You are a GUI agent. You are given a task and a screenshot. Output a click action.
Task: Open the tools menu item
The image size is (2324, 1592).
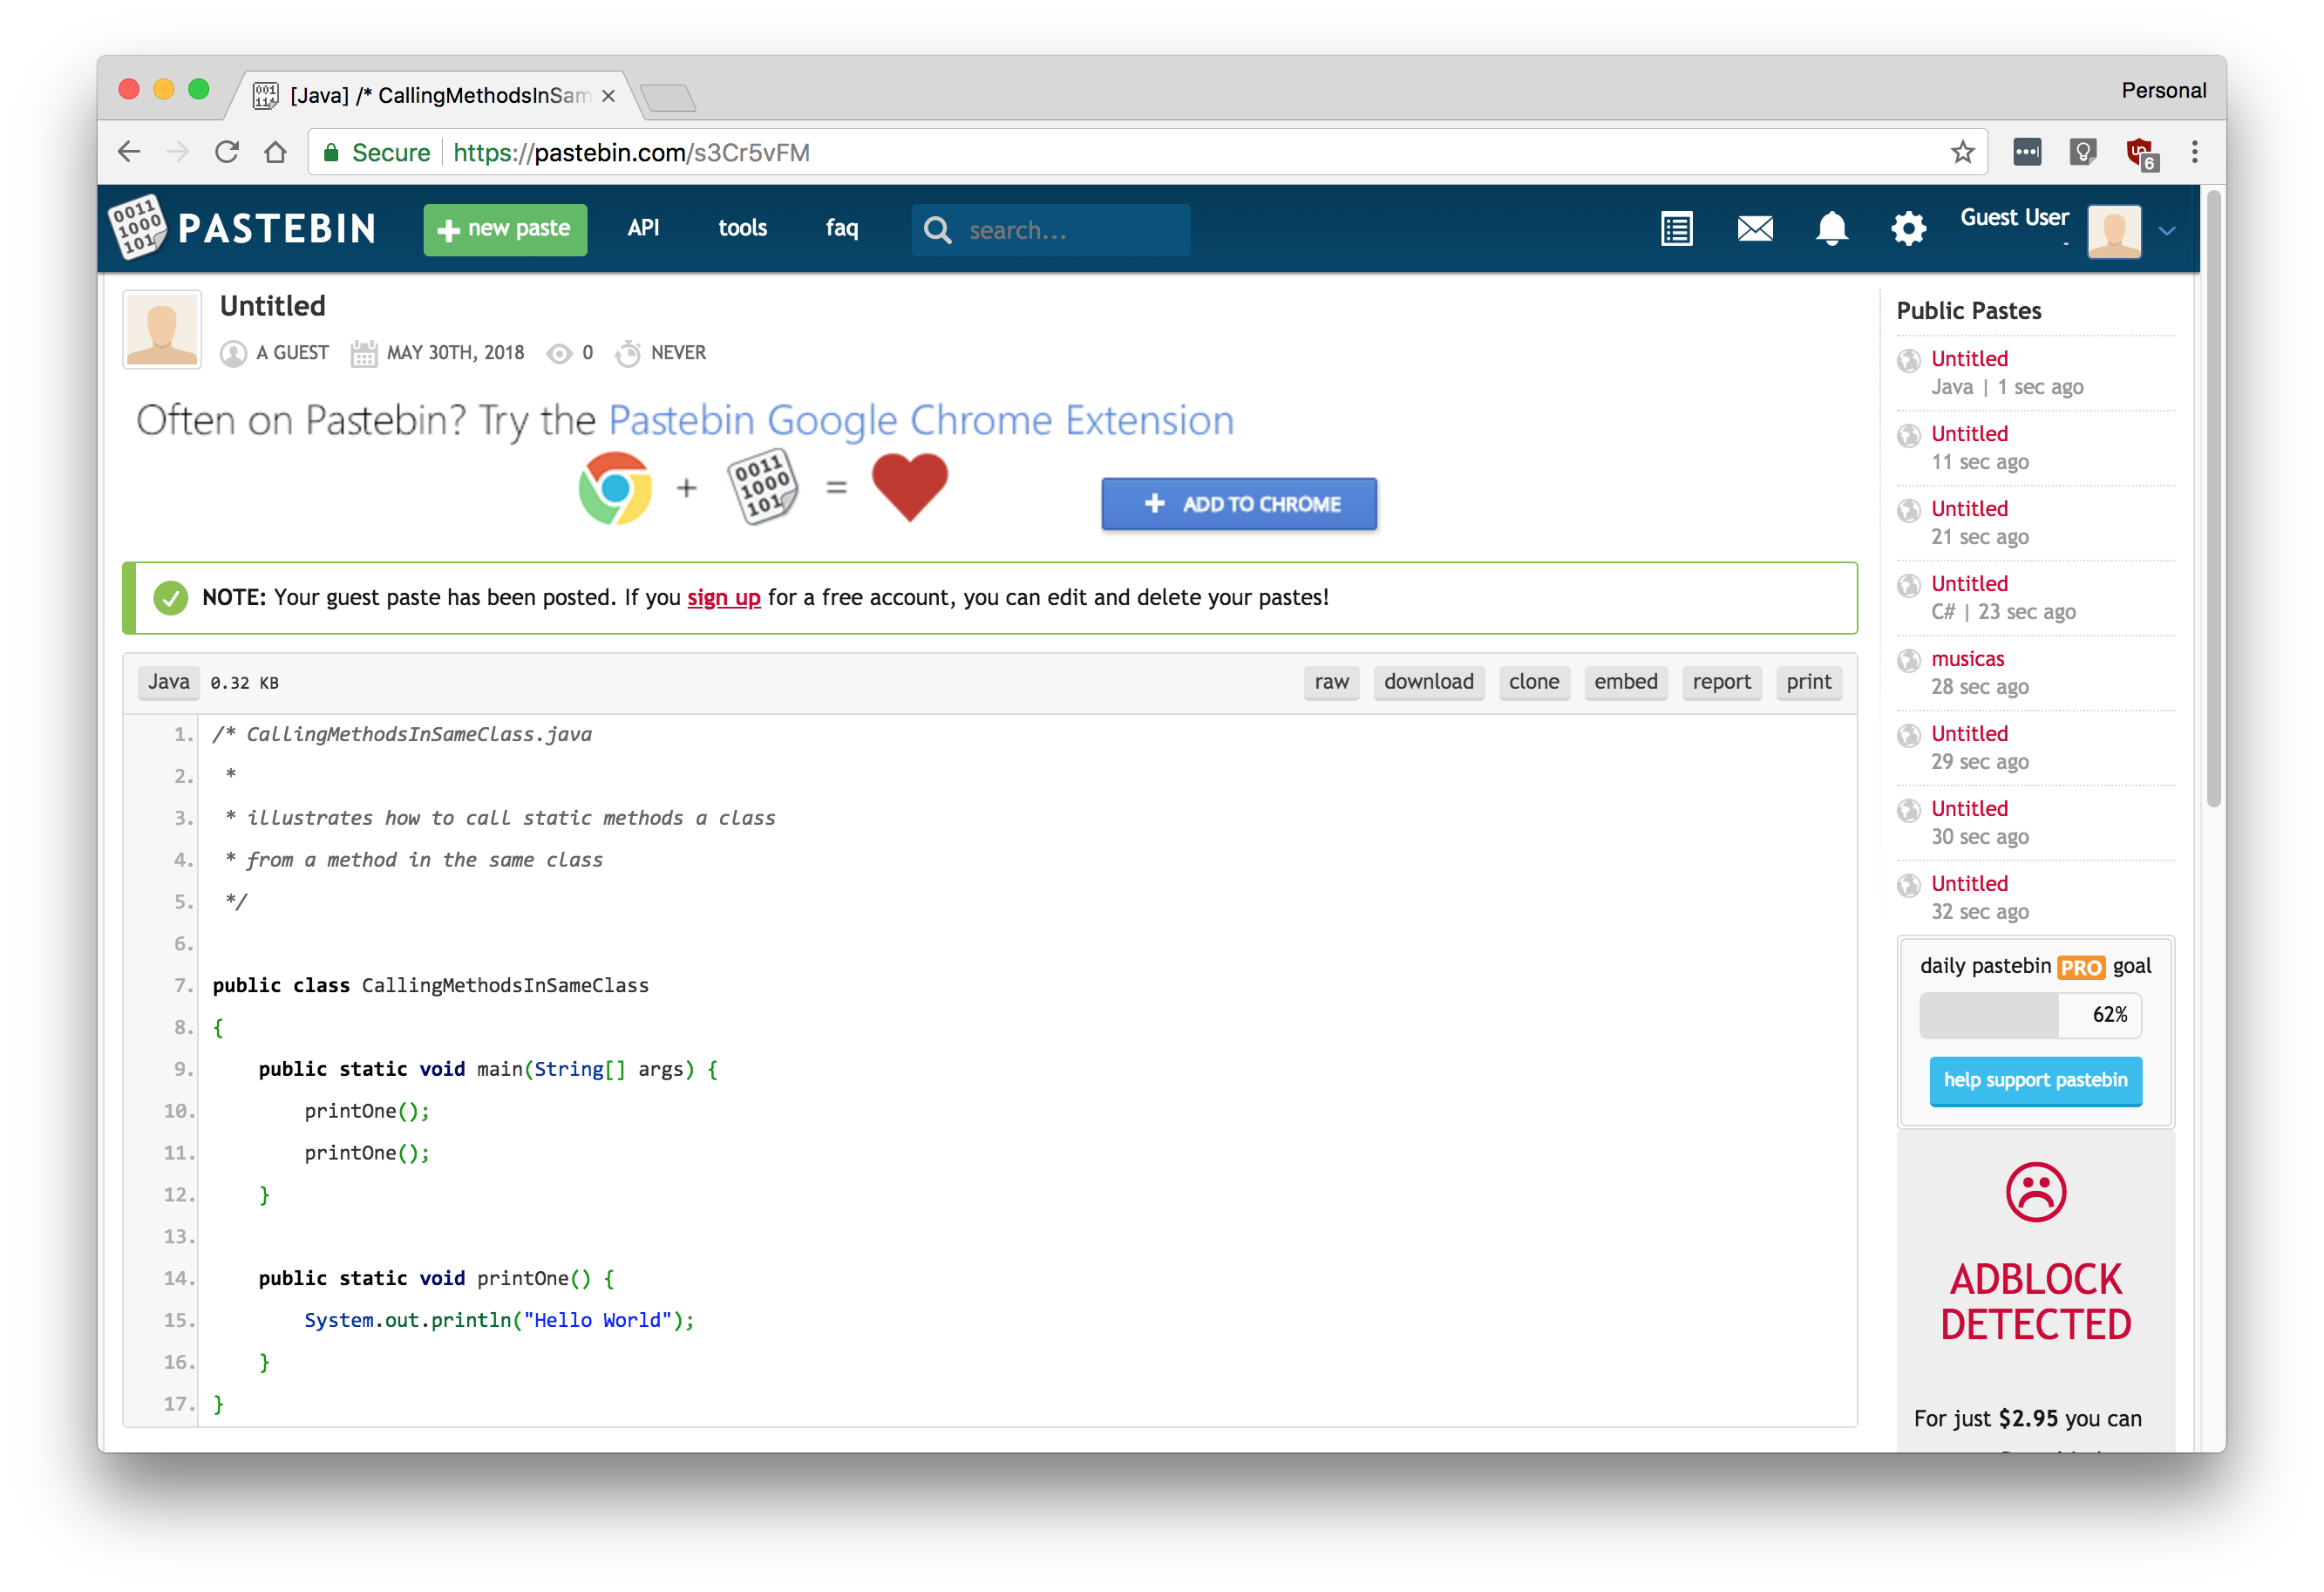pos(742,228)
